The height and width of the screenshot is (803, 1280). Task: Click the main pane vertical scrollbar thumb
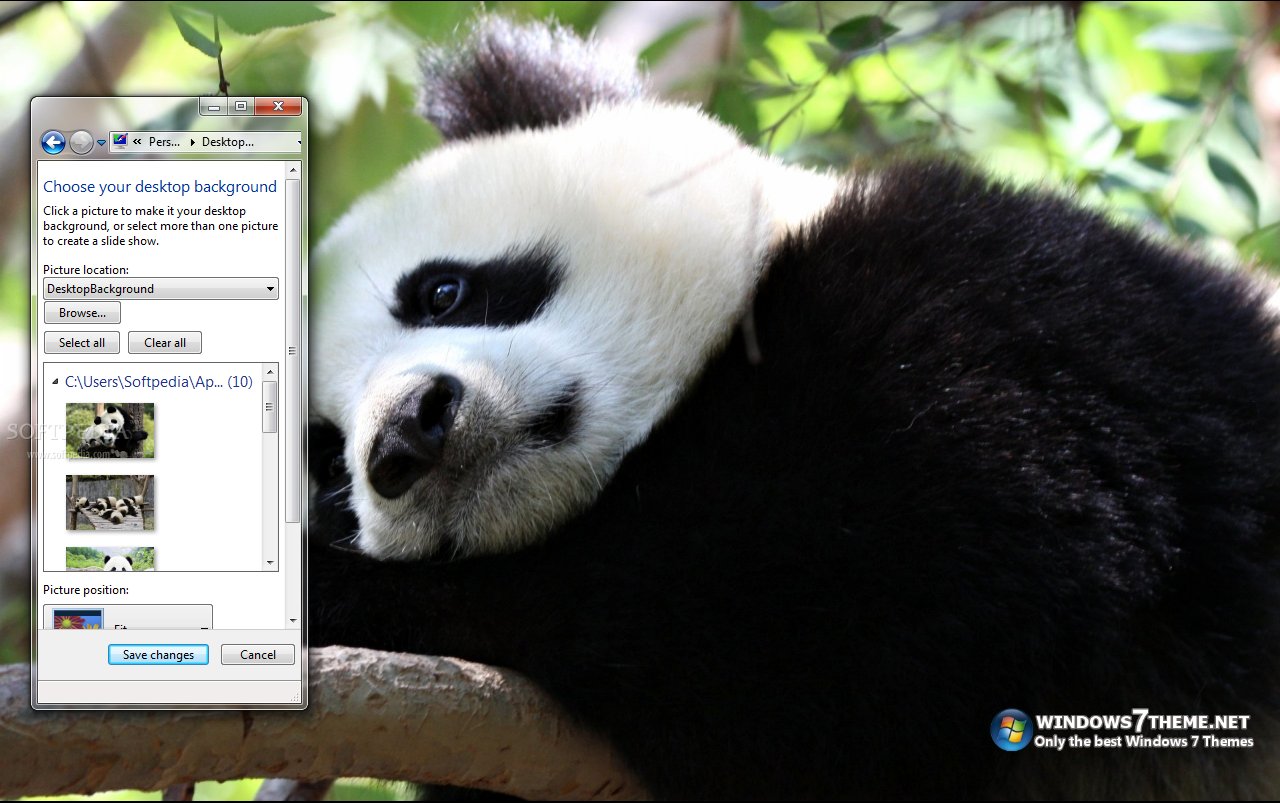coord(292,351)
